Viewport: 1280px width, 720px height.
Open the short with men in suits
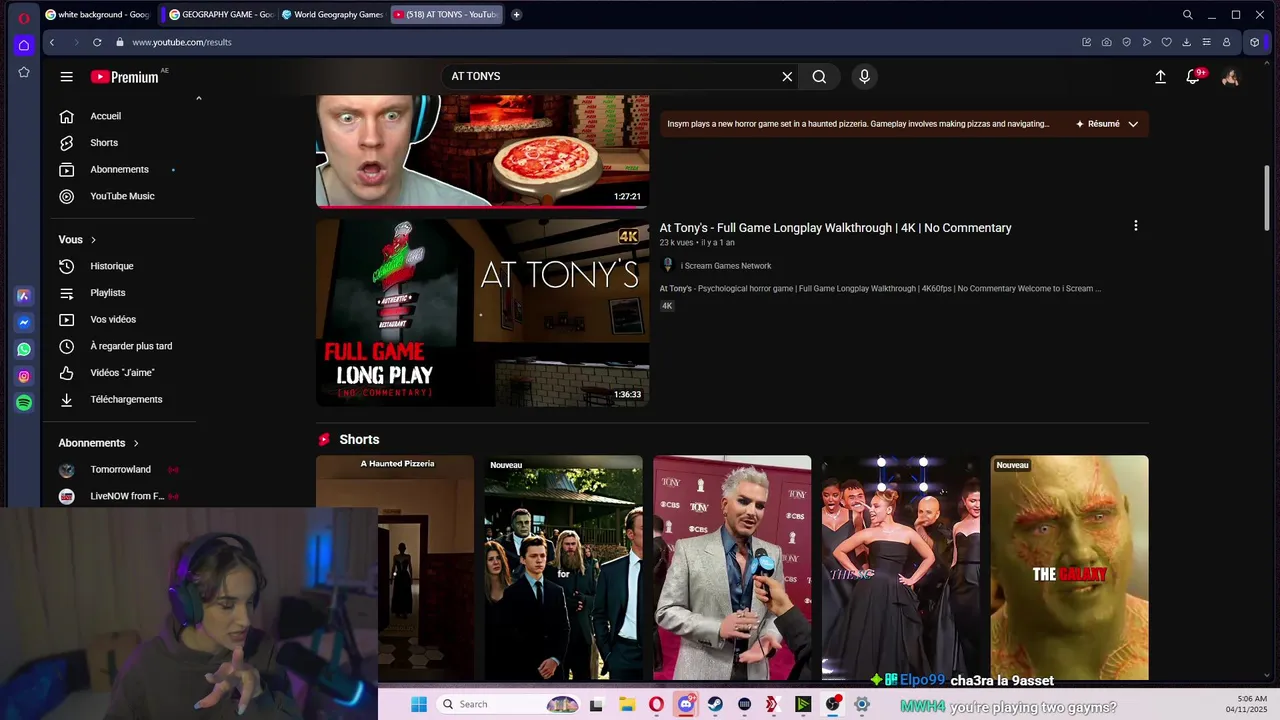point(563,568)
